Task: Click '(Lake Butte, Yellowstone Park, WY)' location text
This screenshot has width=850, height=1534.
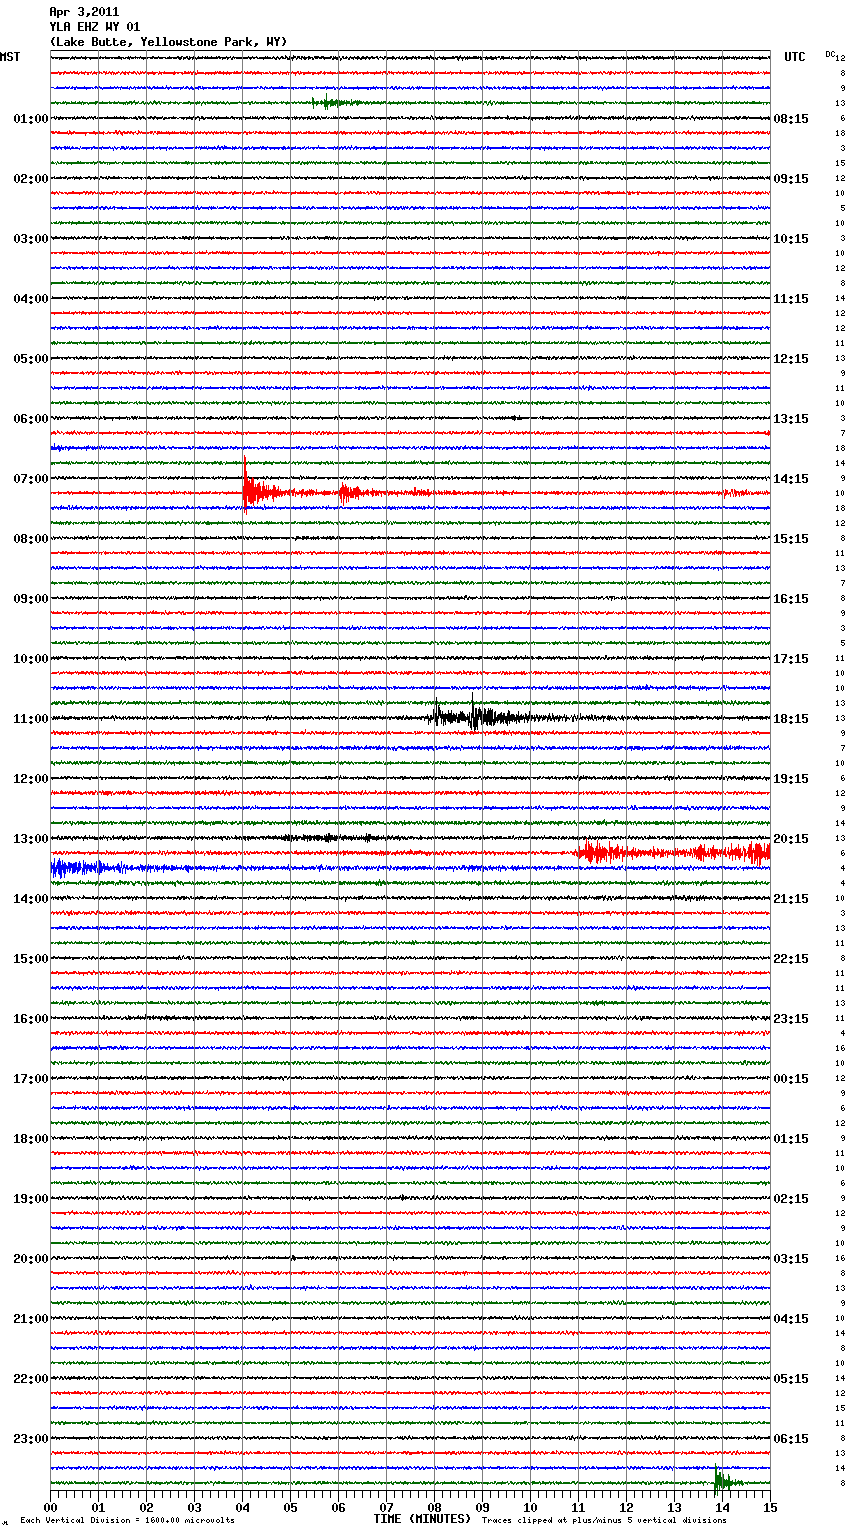Action: pos(168,42)
